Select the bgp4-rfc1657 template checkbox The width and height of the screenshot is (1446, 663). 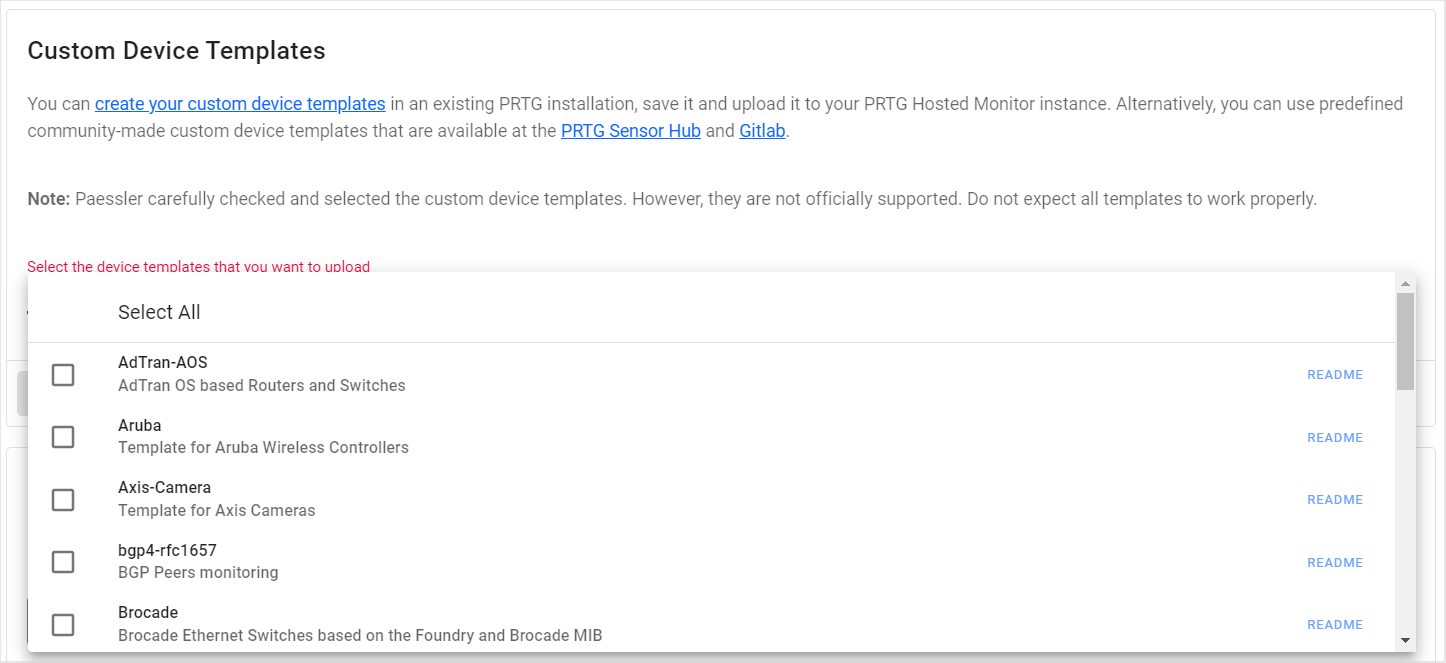pos(63,562)
